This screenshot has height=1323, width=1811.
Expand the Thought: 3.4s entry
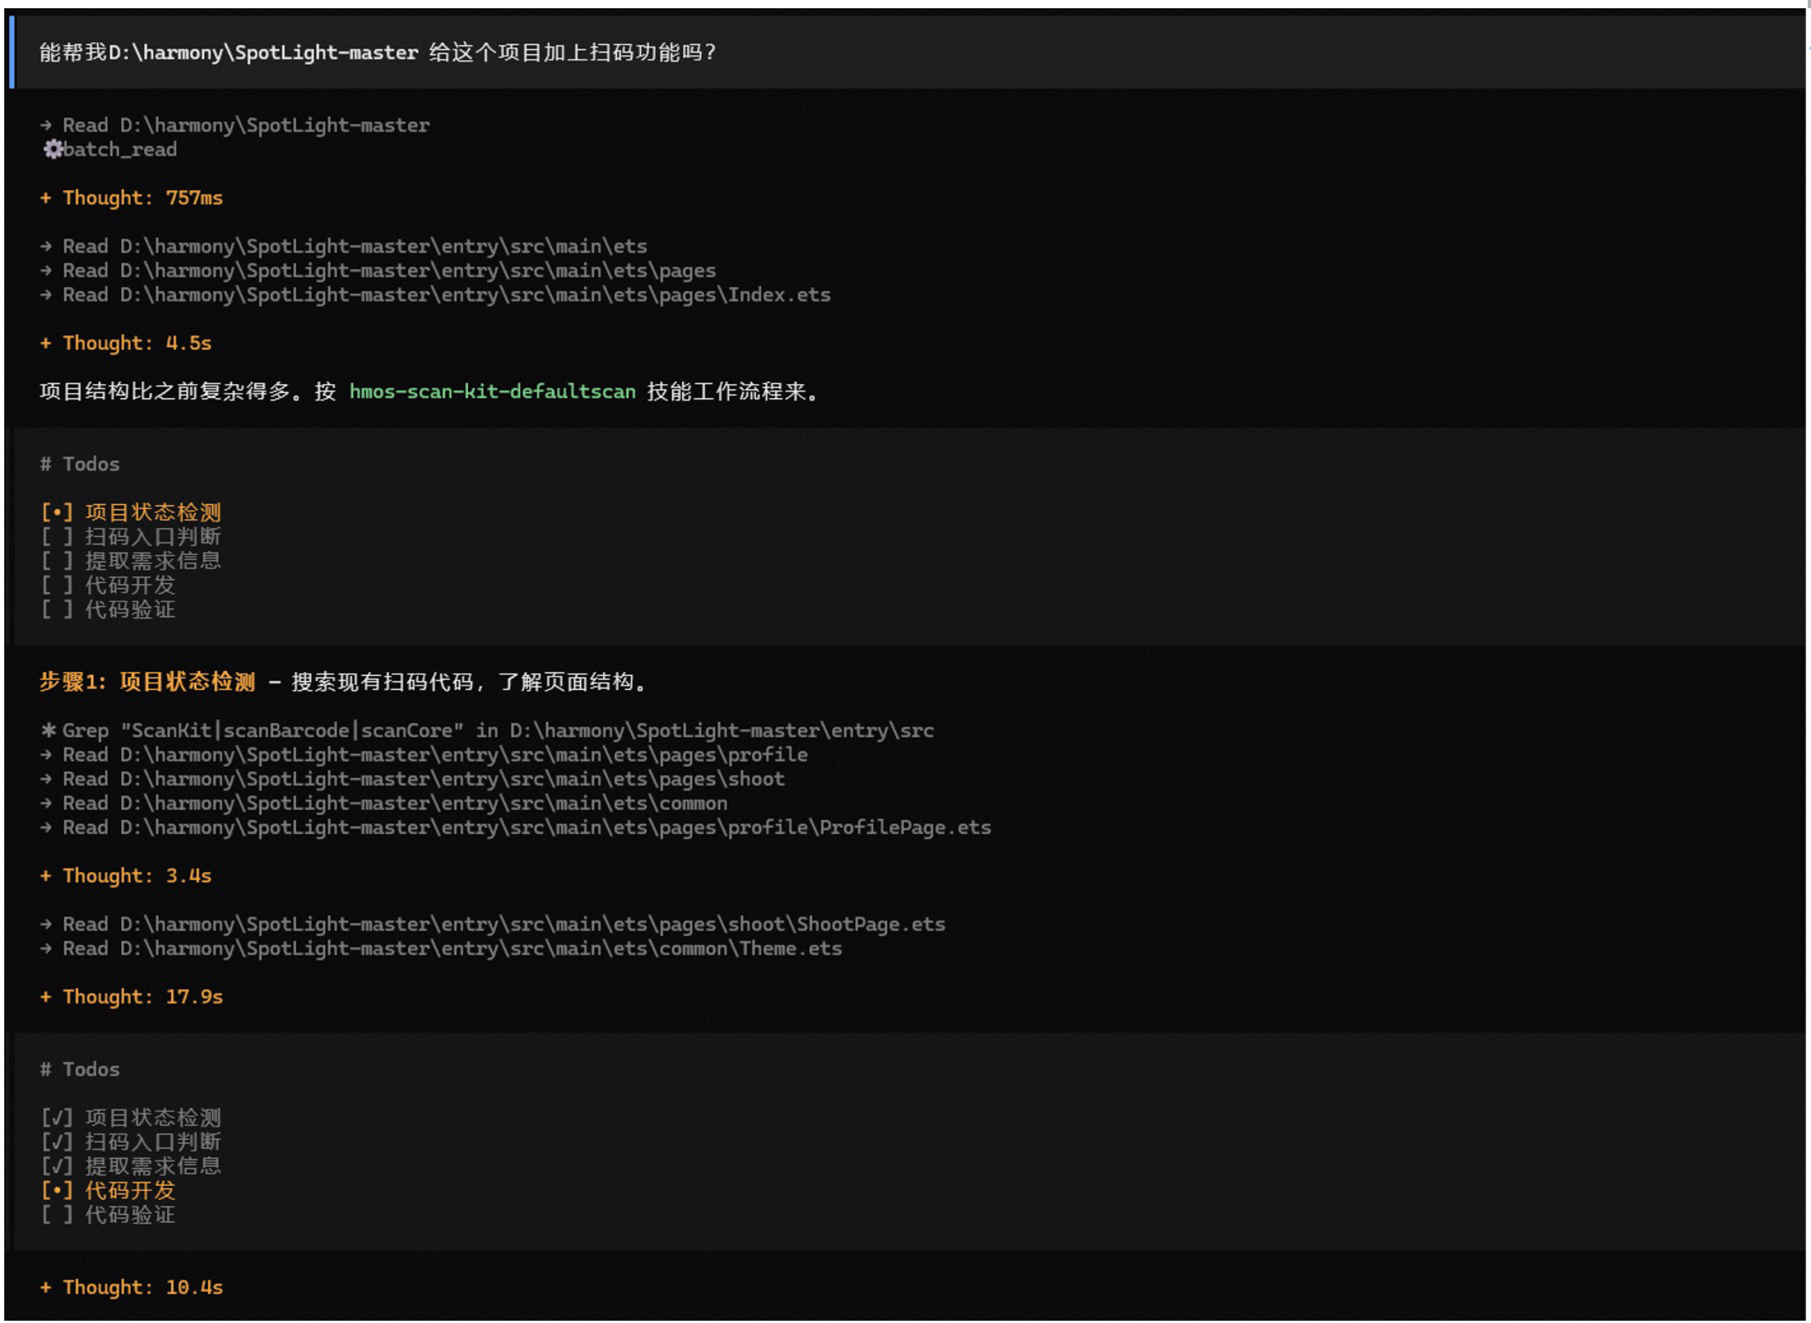(125, 876)
